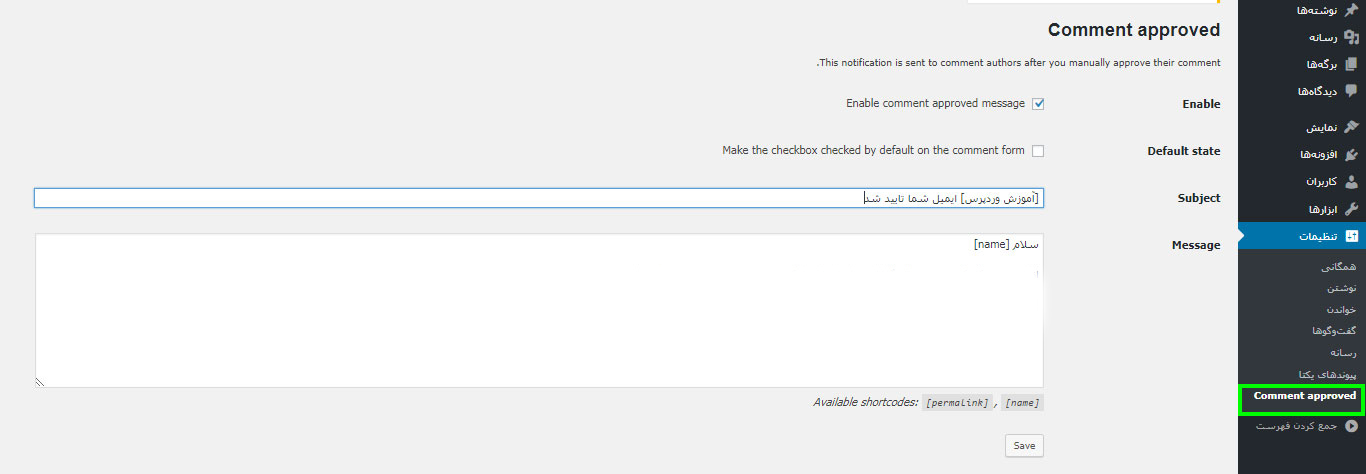Go to خواندن settings submenu

1342,309
